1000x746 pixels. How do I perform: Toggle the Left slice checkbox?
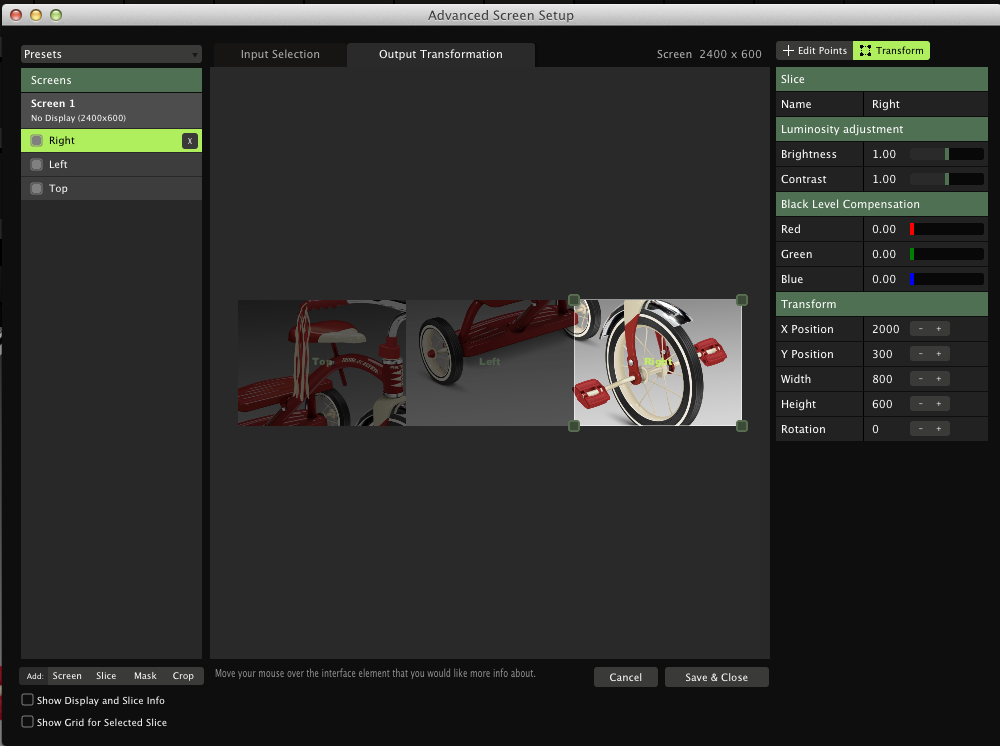coord(37,165)
